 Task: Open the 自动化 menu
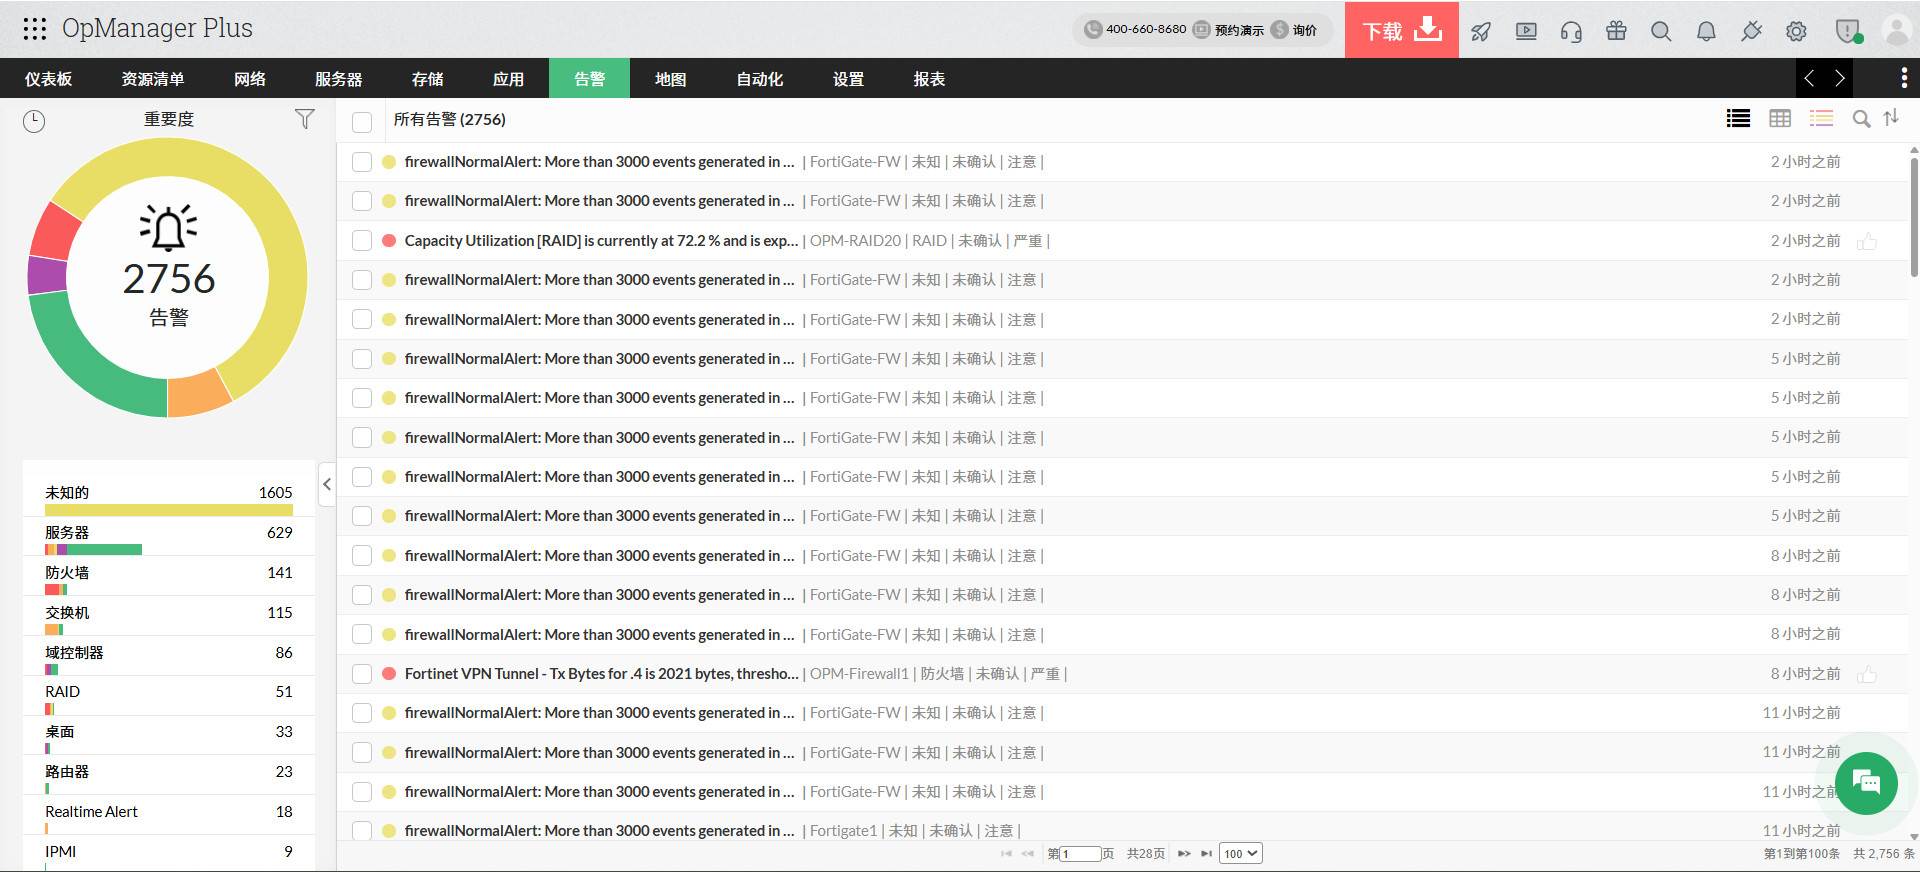pyautogui.click(x=760, y=79)
